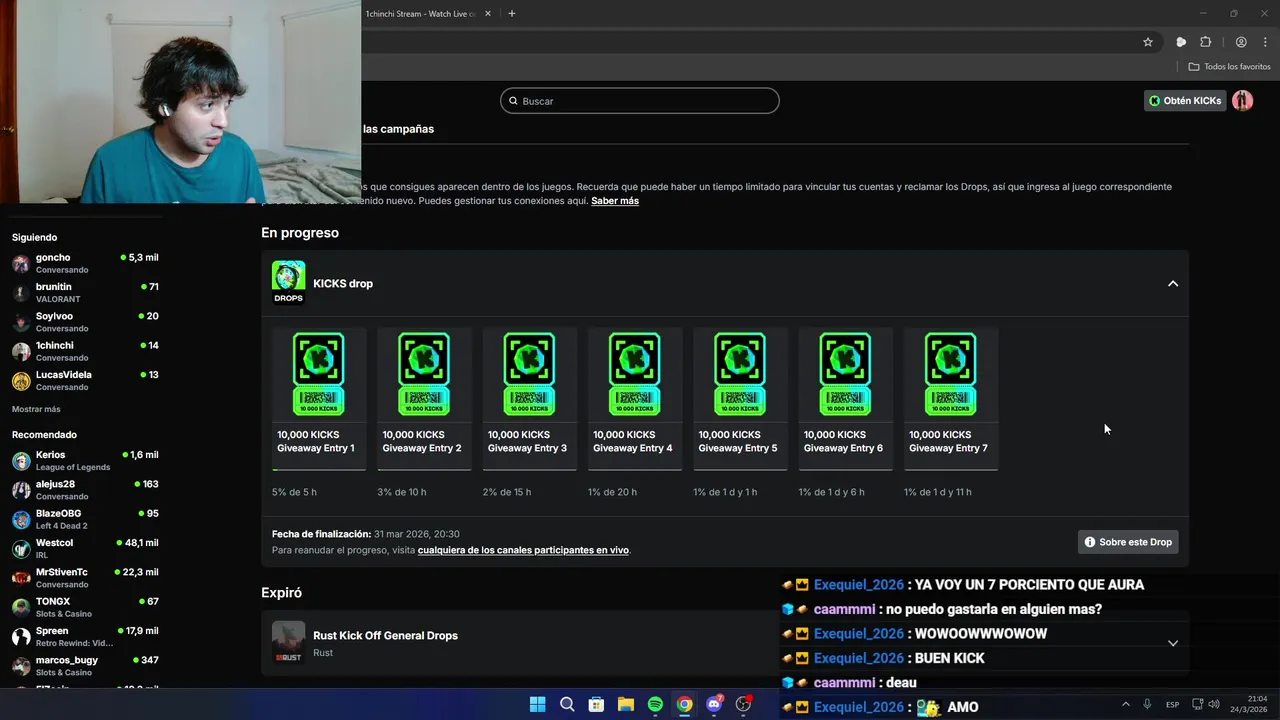Screen dimensions: 1280x720
Task: Open Chrome three-dot menu
Action: pos(1265,42)
